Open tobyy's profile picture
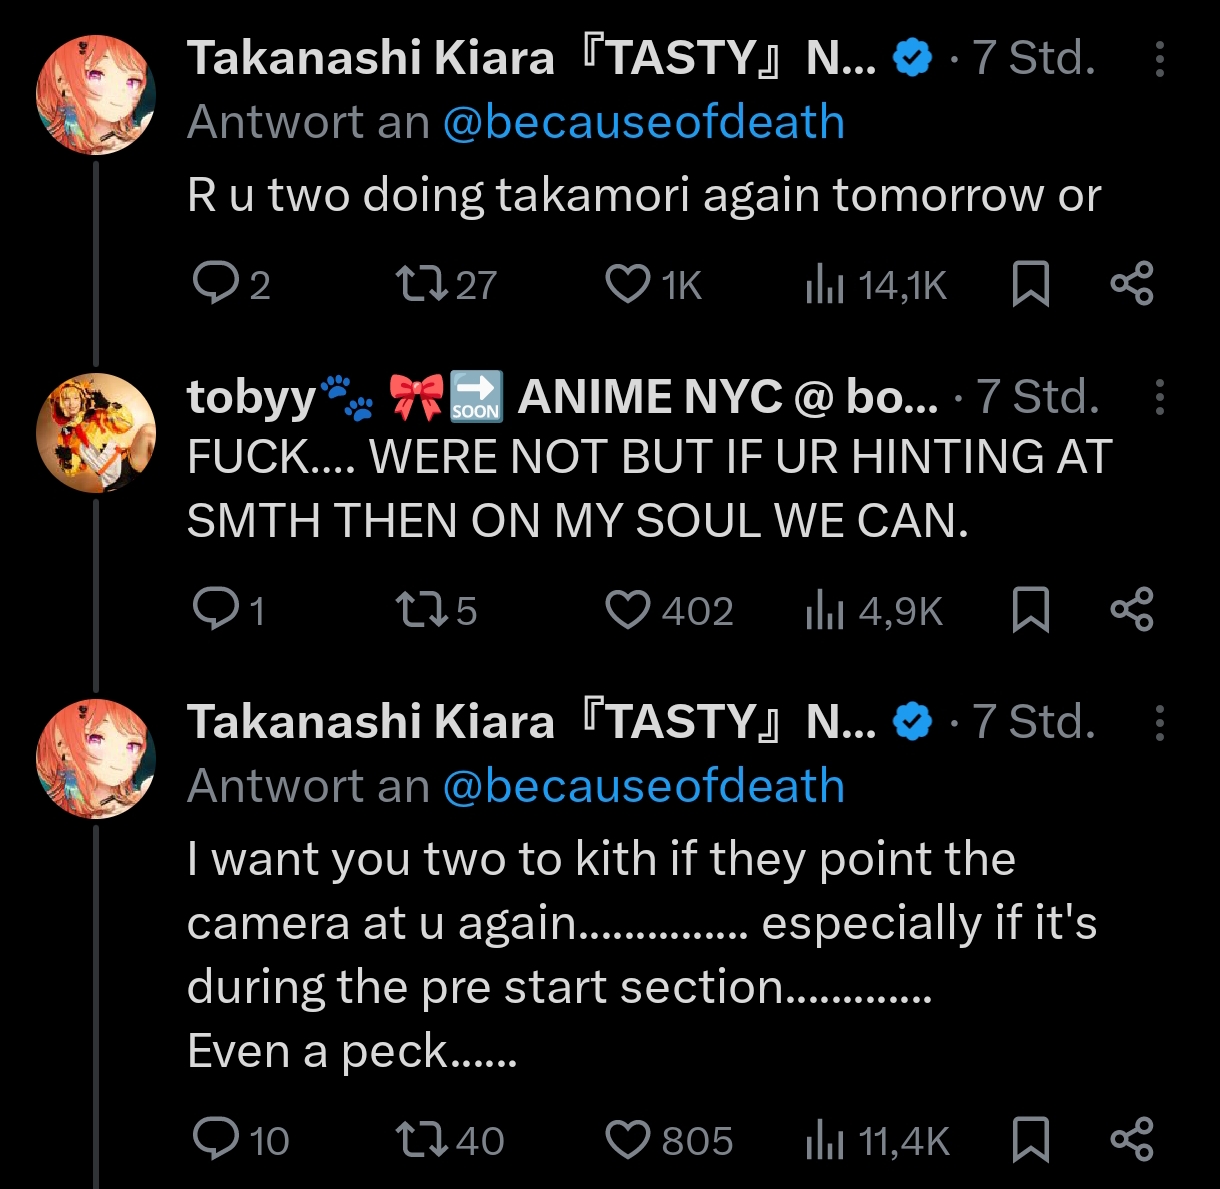 [96, 433]
